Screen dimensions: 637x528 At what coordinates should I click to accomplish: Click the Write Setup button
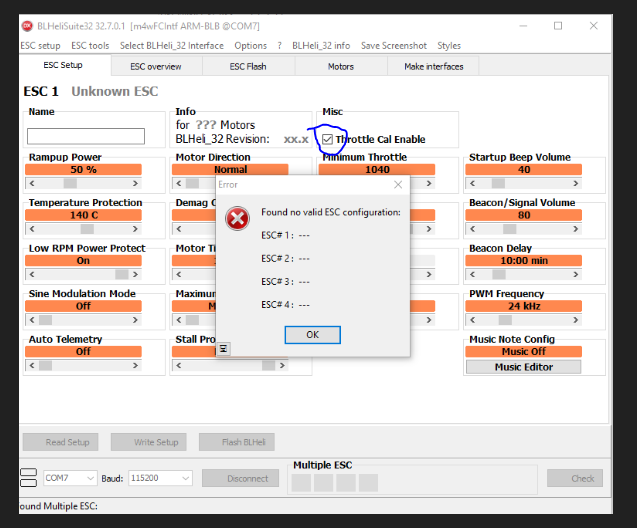149,442
